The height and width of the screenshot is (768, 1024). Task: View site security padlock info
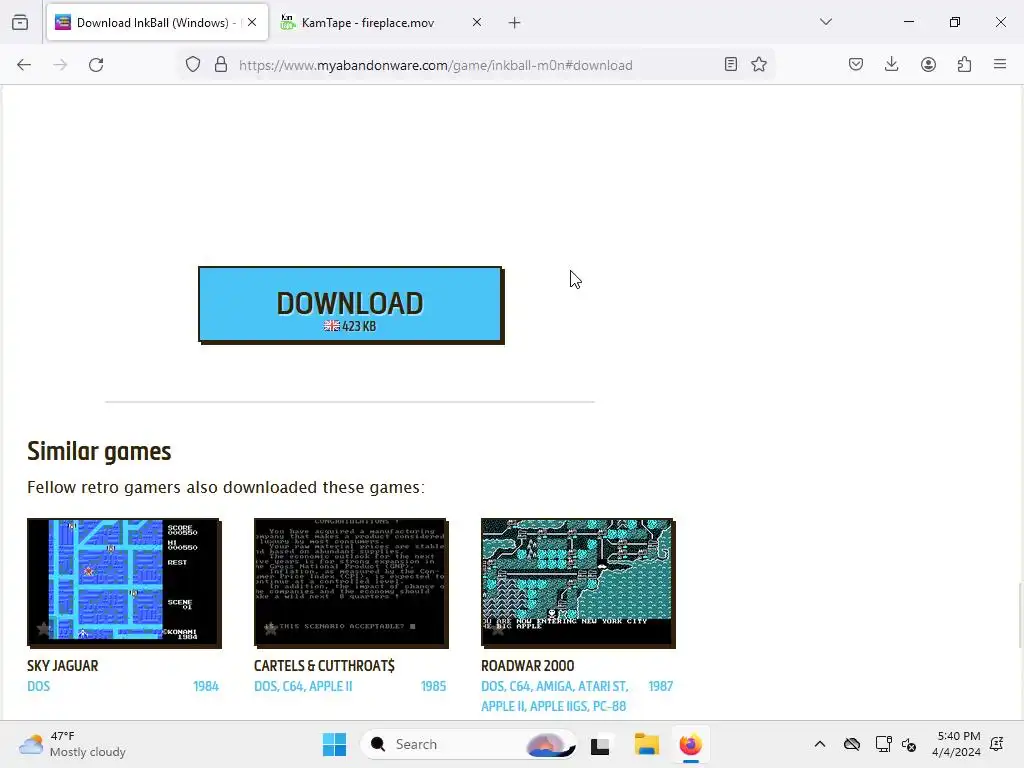[221, 65]
